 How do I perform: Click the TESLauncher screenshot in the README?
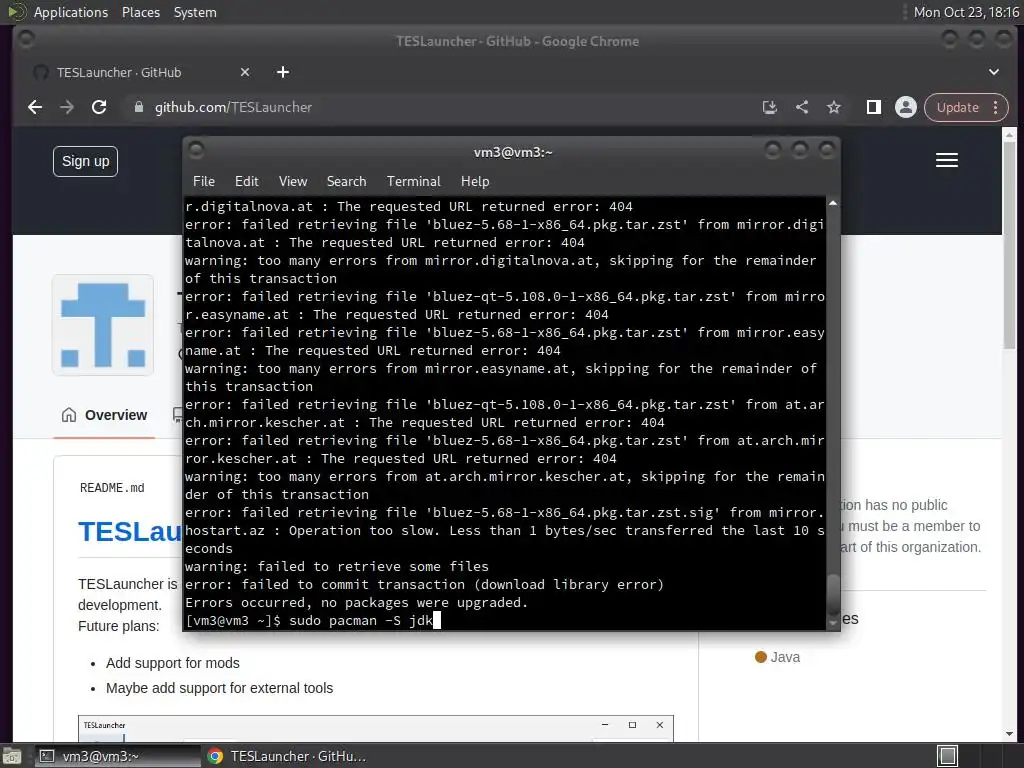pyautogui.click(x=376, y=728)
